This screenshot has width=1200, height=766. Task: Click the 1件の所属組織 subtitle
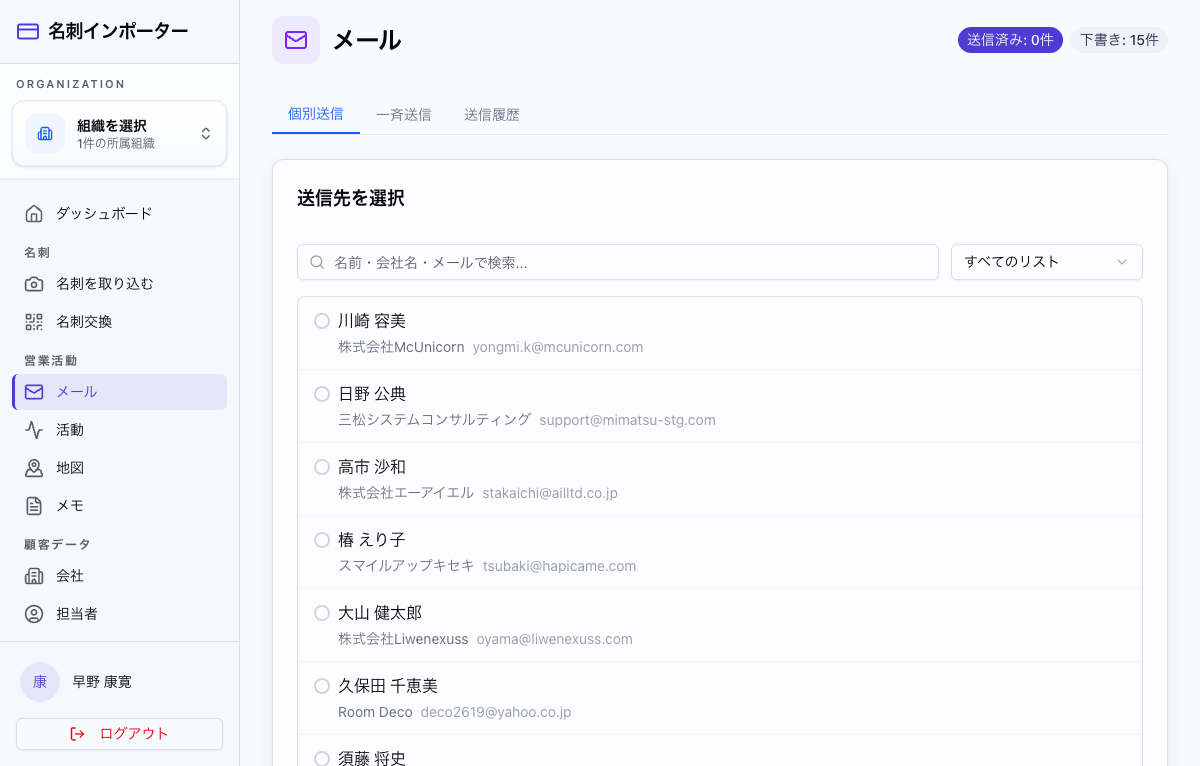pyautogui.click(x=116, y=144)
